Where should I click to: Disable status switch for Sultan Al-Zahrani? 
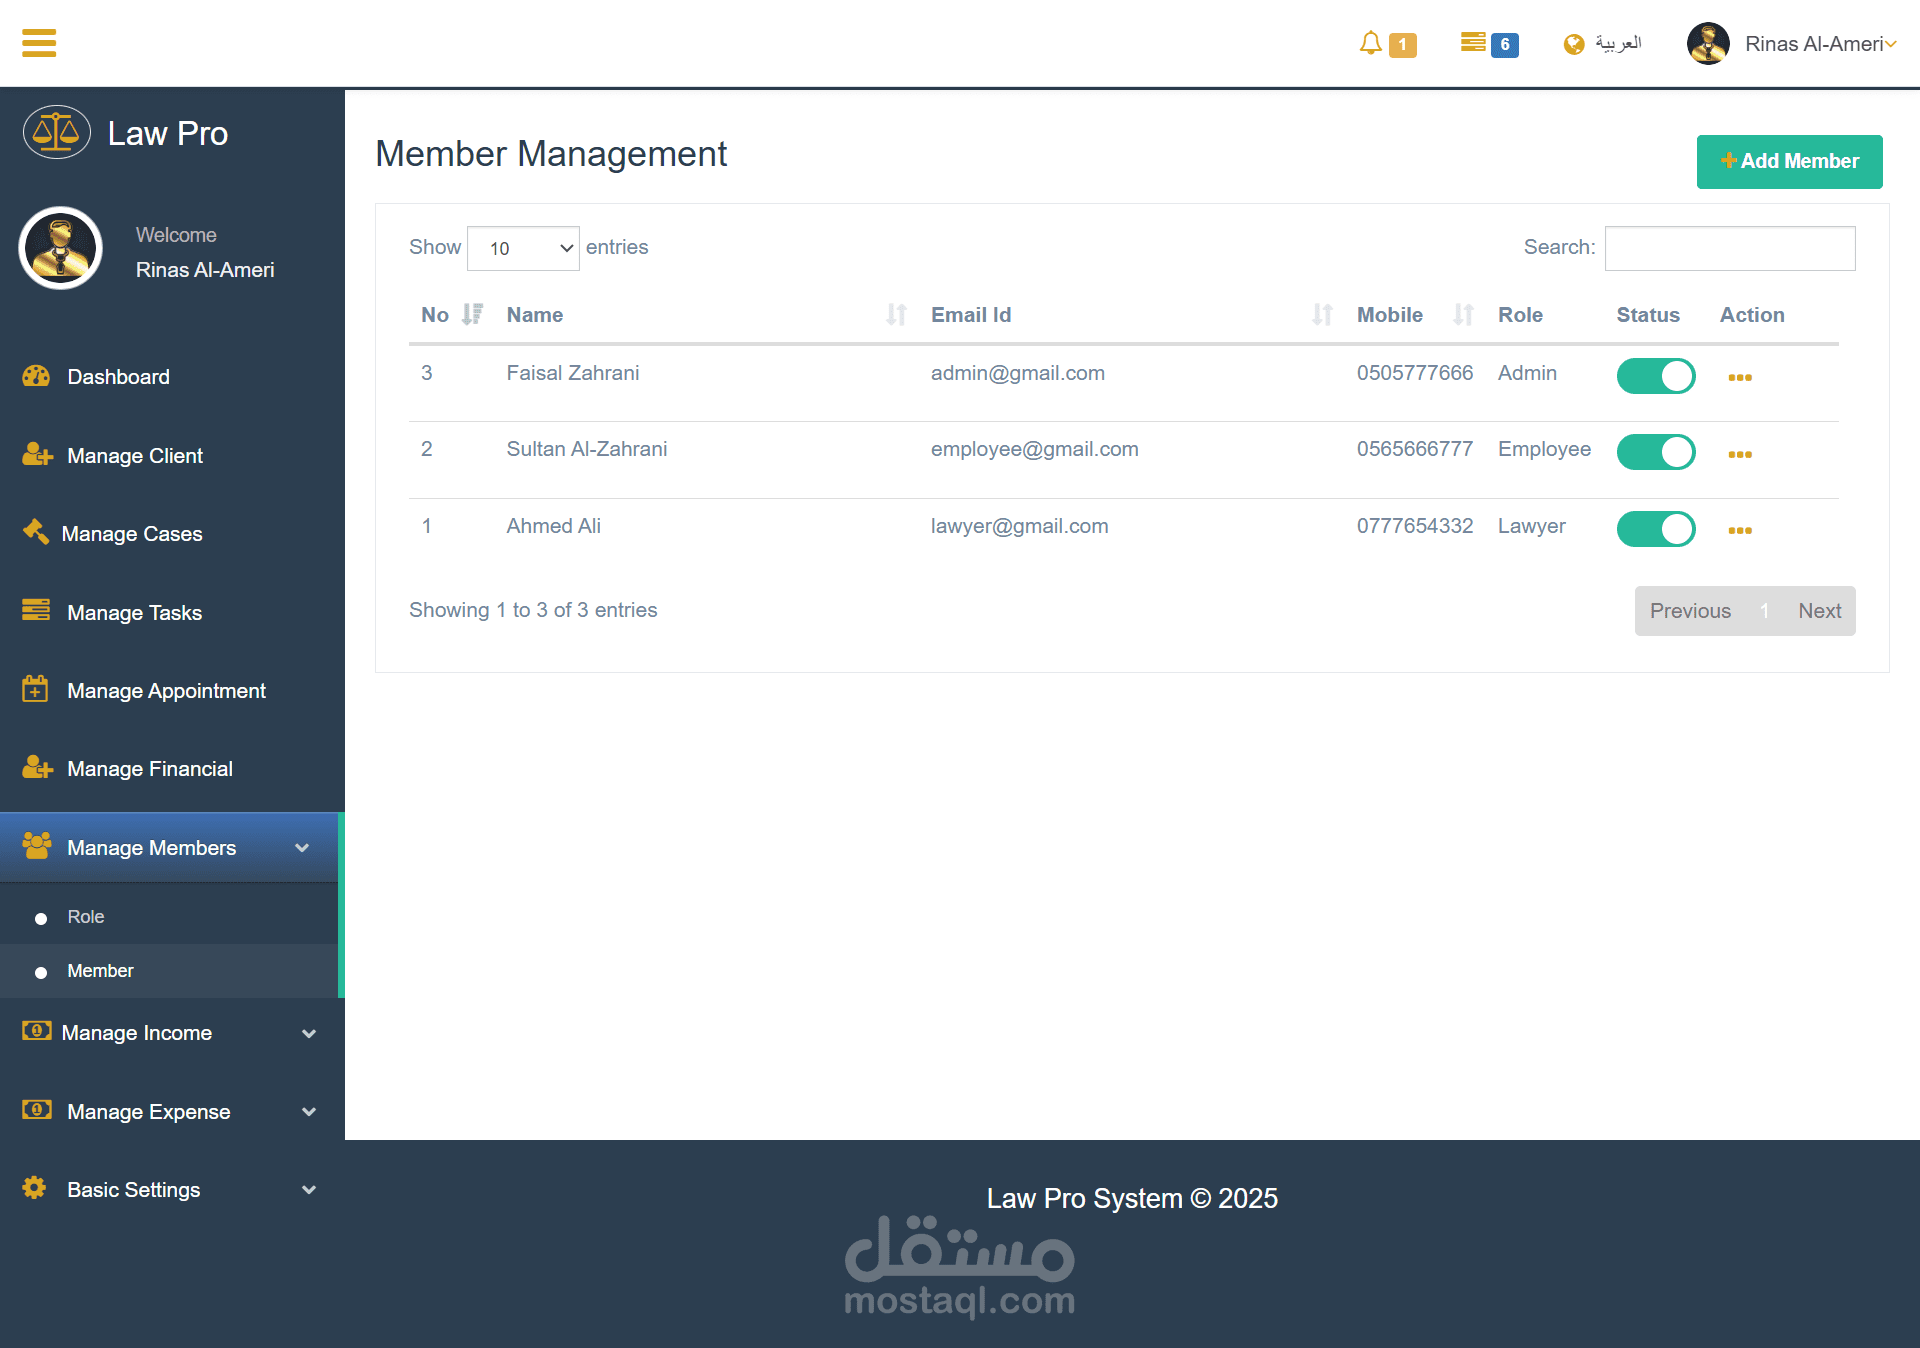click(1655, 452)
